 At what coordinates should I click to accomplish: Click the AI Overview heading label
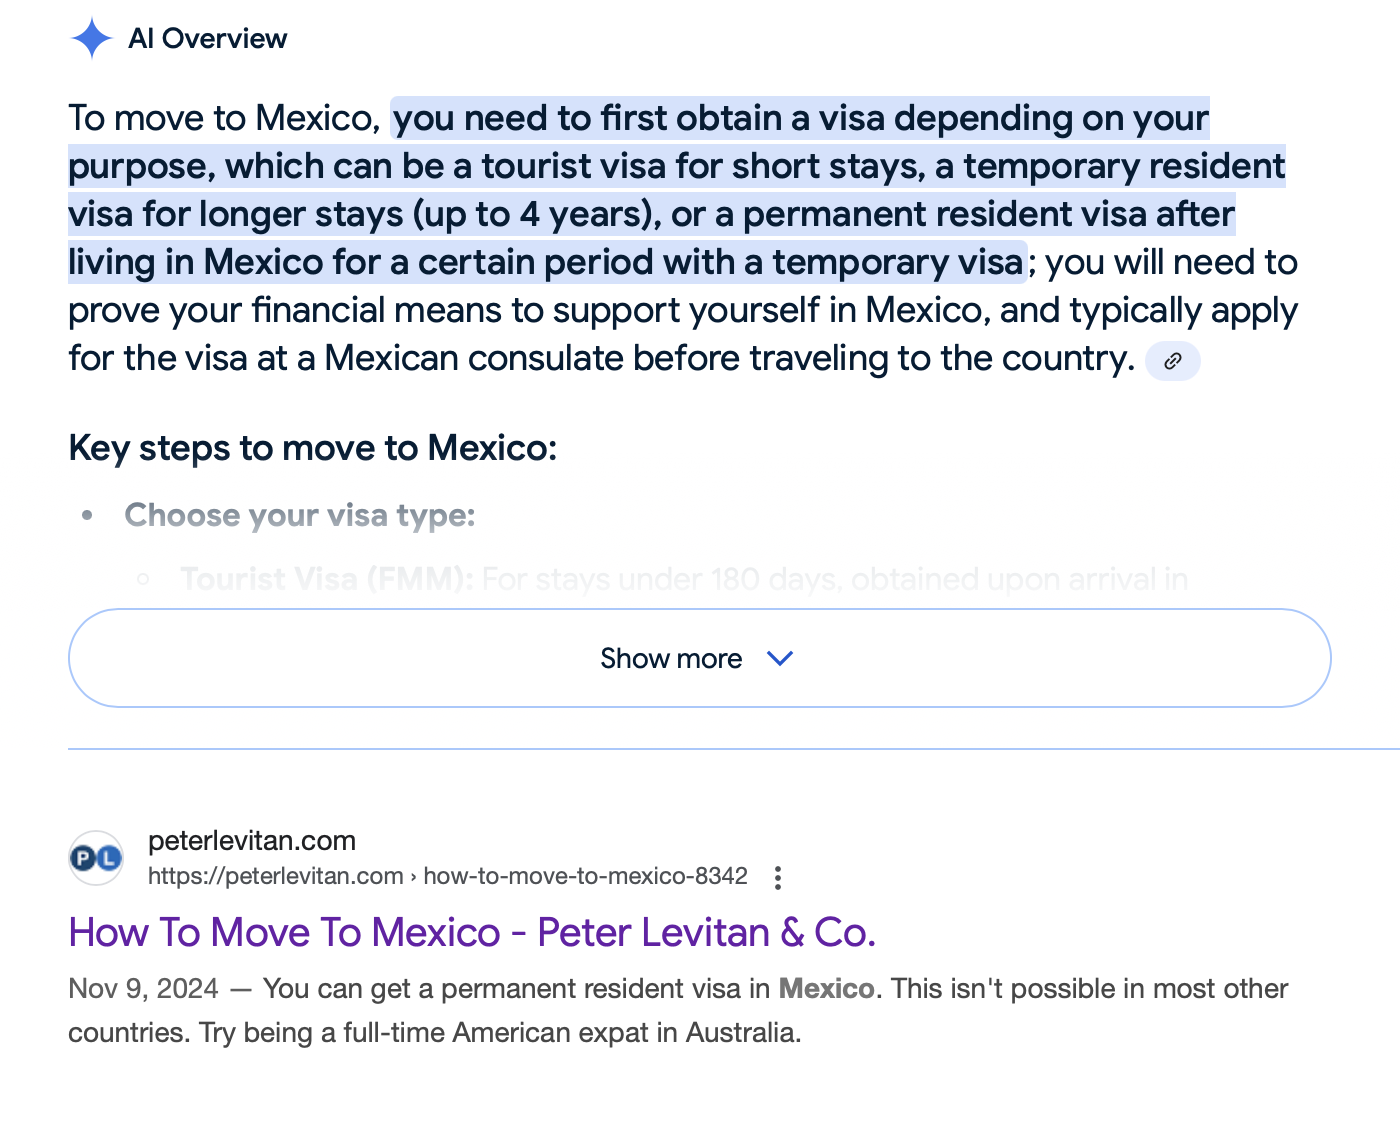(208, 39)
